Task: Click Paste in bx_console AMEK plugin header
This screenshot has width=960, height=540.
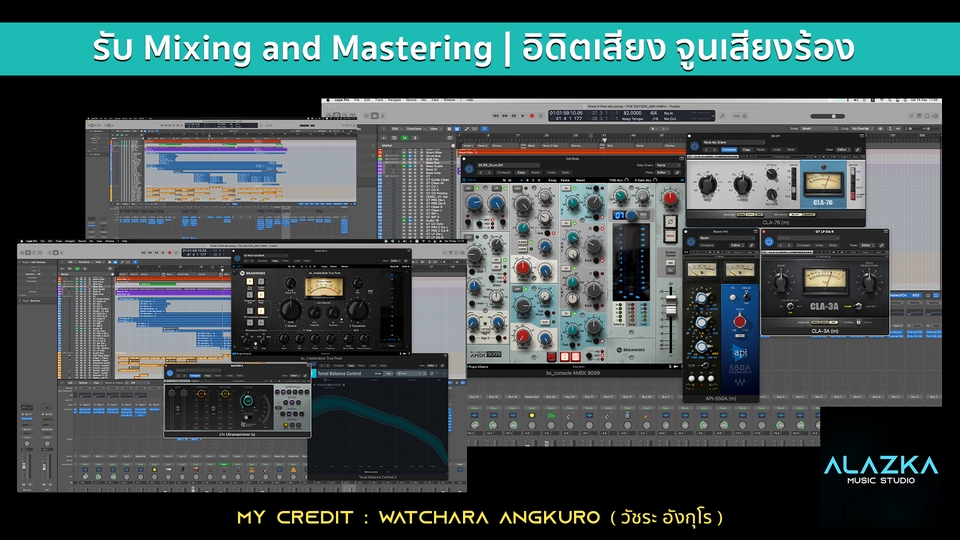Action: coord(535,173)
